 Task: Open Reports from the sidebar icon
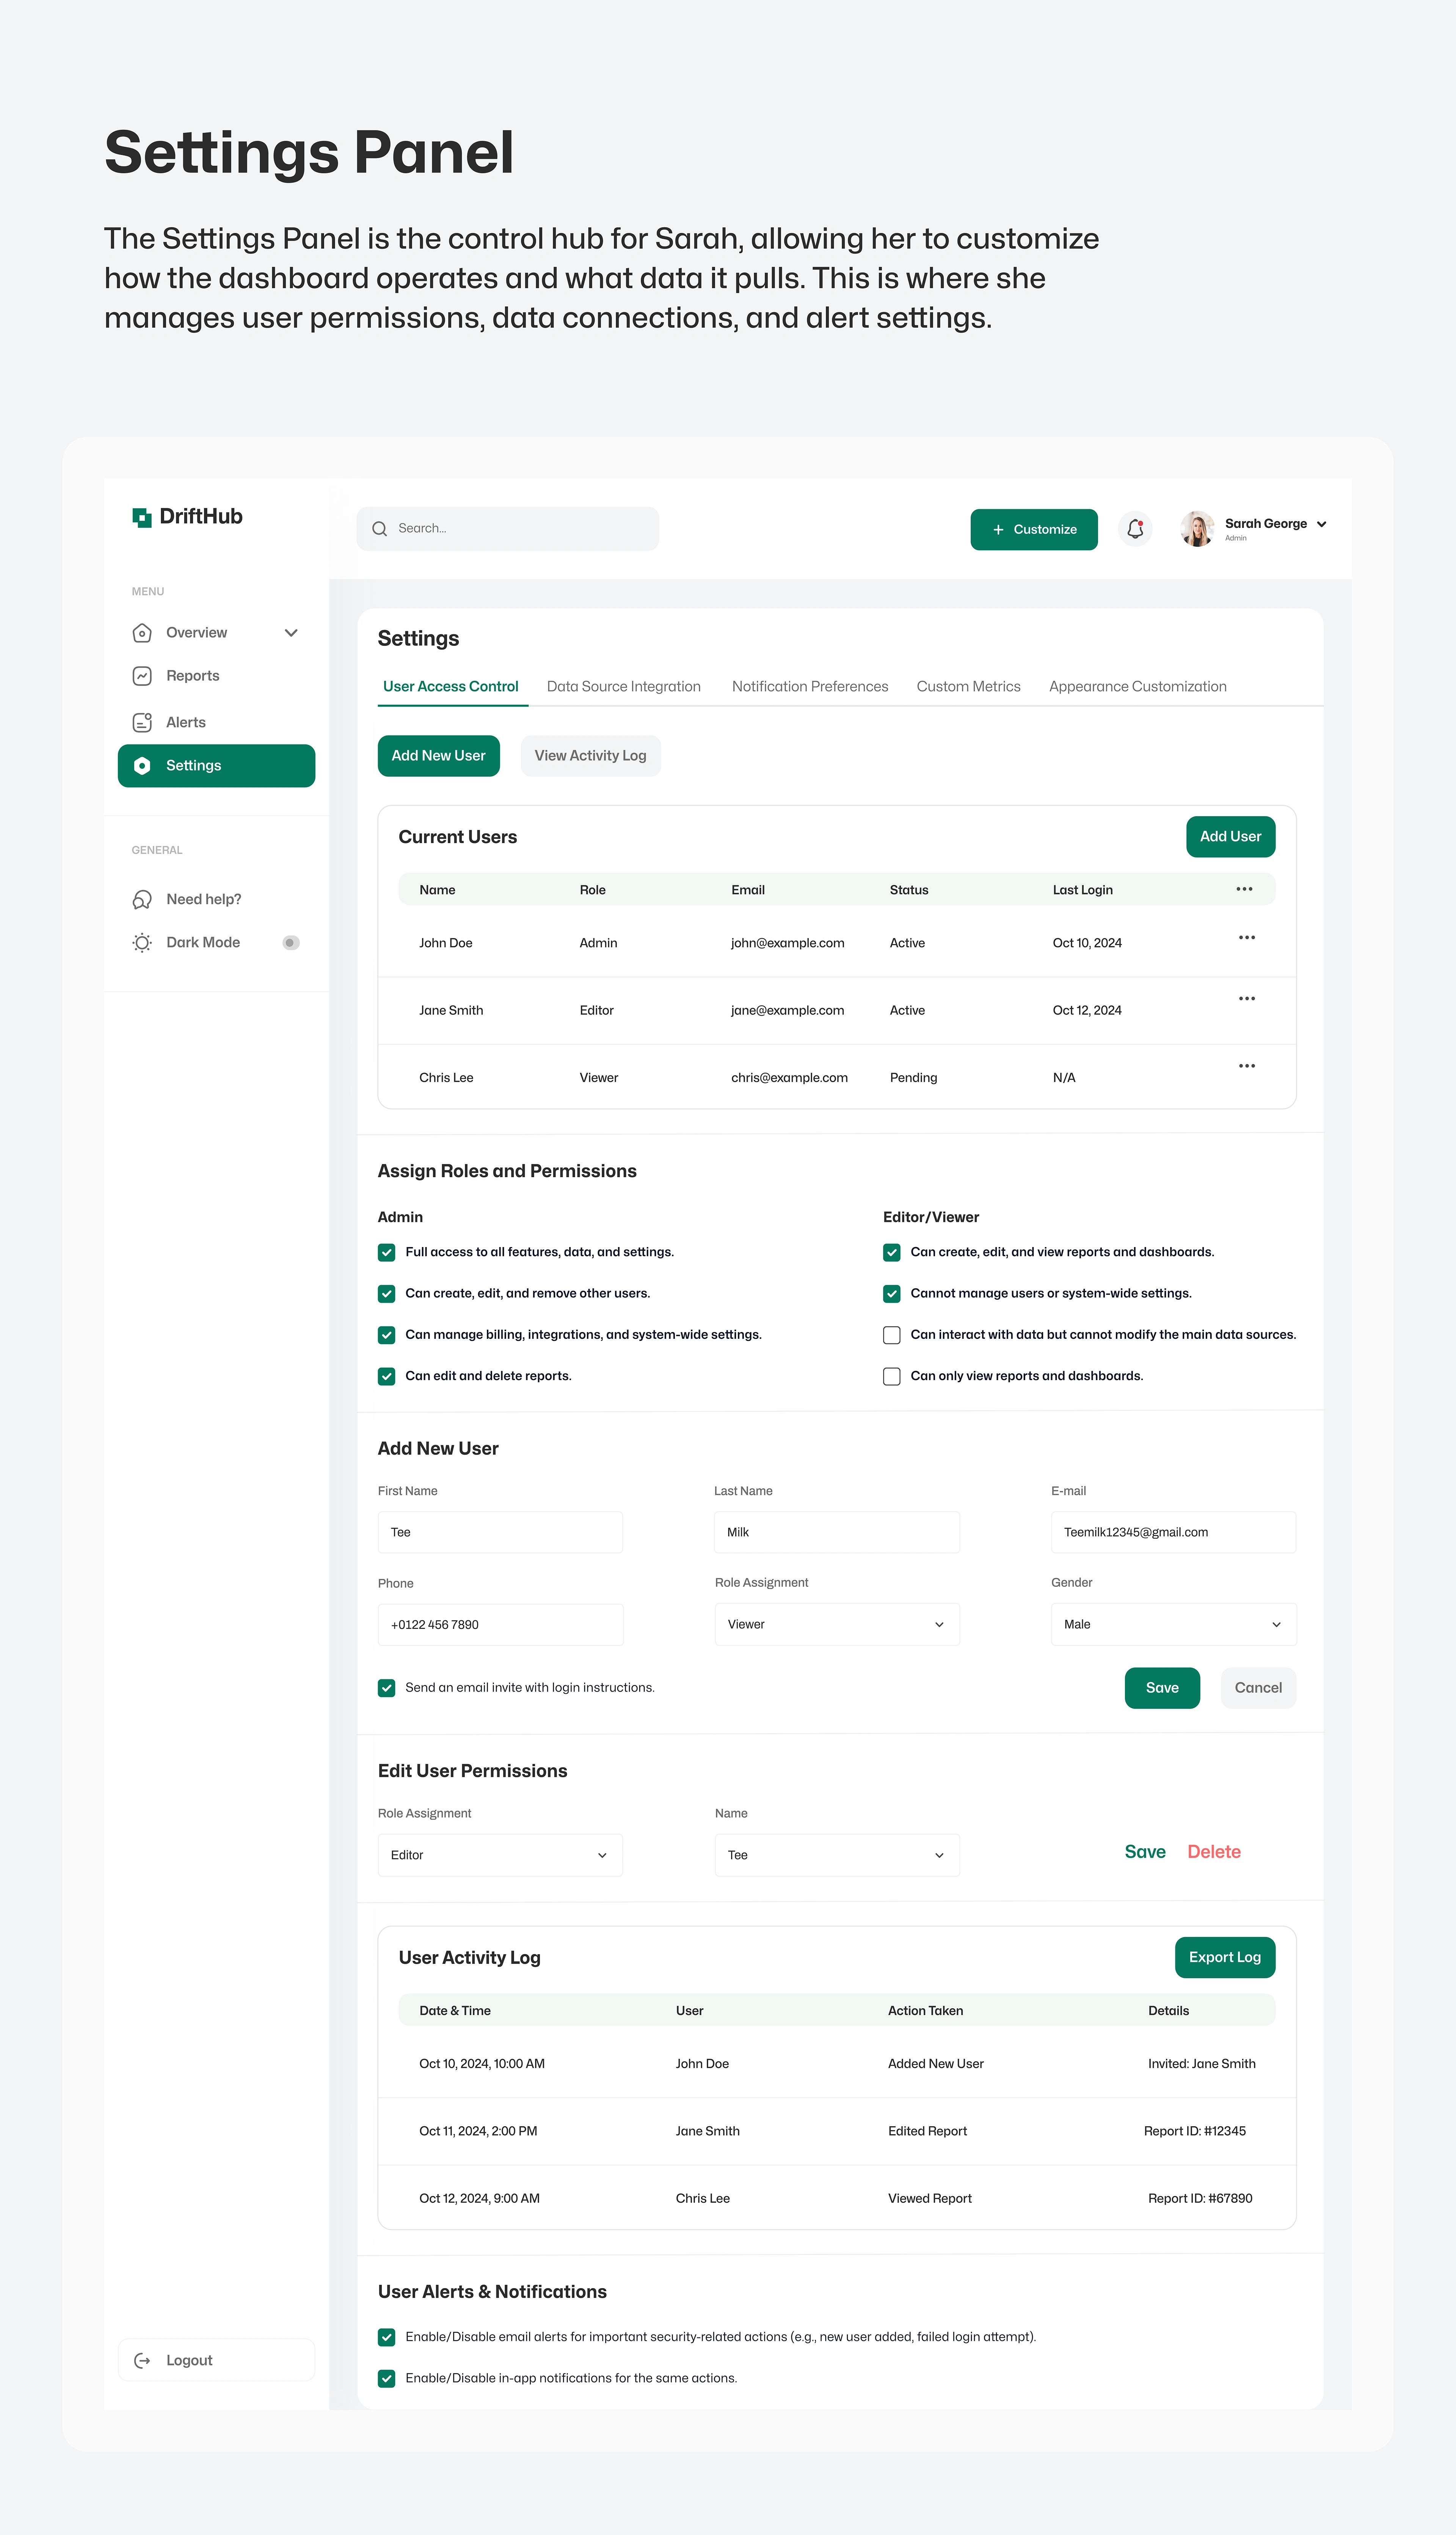coord(142,676)
